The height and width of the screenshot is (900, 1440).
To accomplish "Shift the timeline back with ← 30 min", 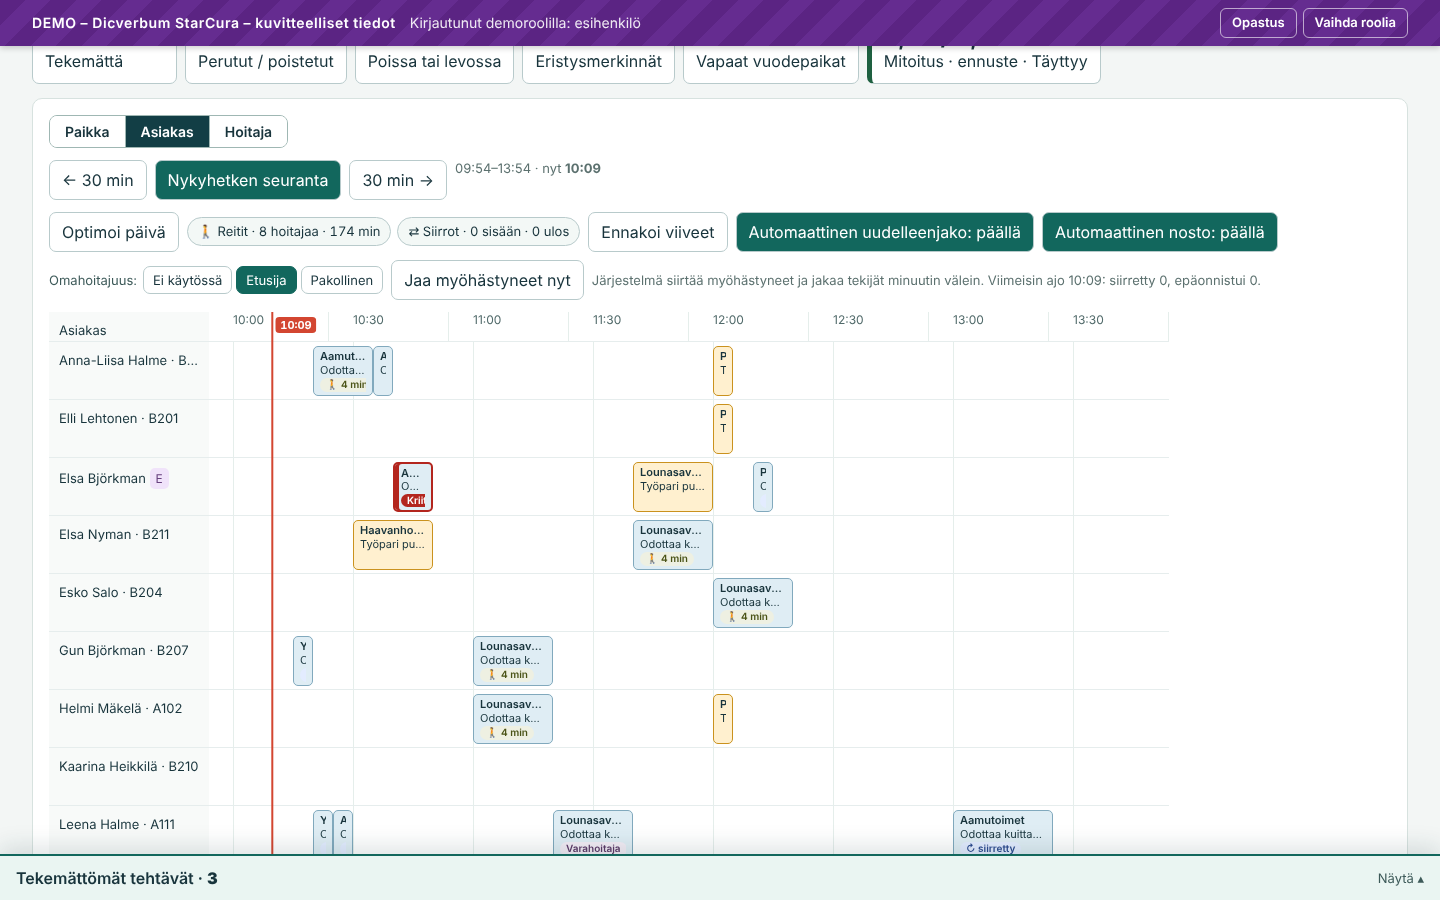I will point(98,180).
